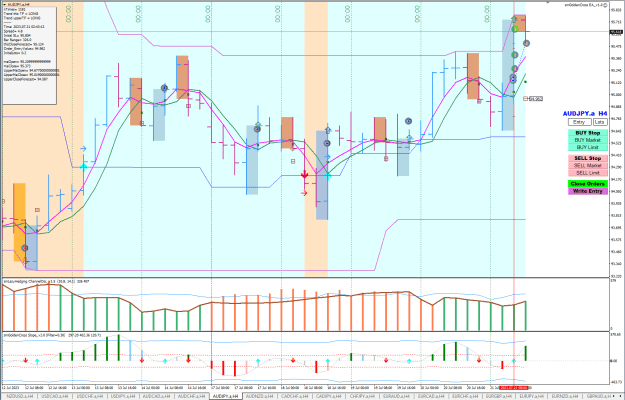
Task: Click the orange order box on the far-left candle
Action: [x=20, y=222]
